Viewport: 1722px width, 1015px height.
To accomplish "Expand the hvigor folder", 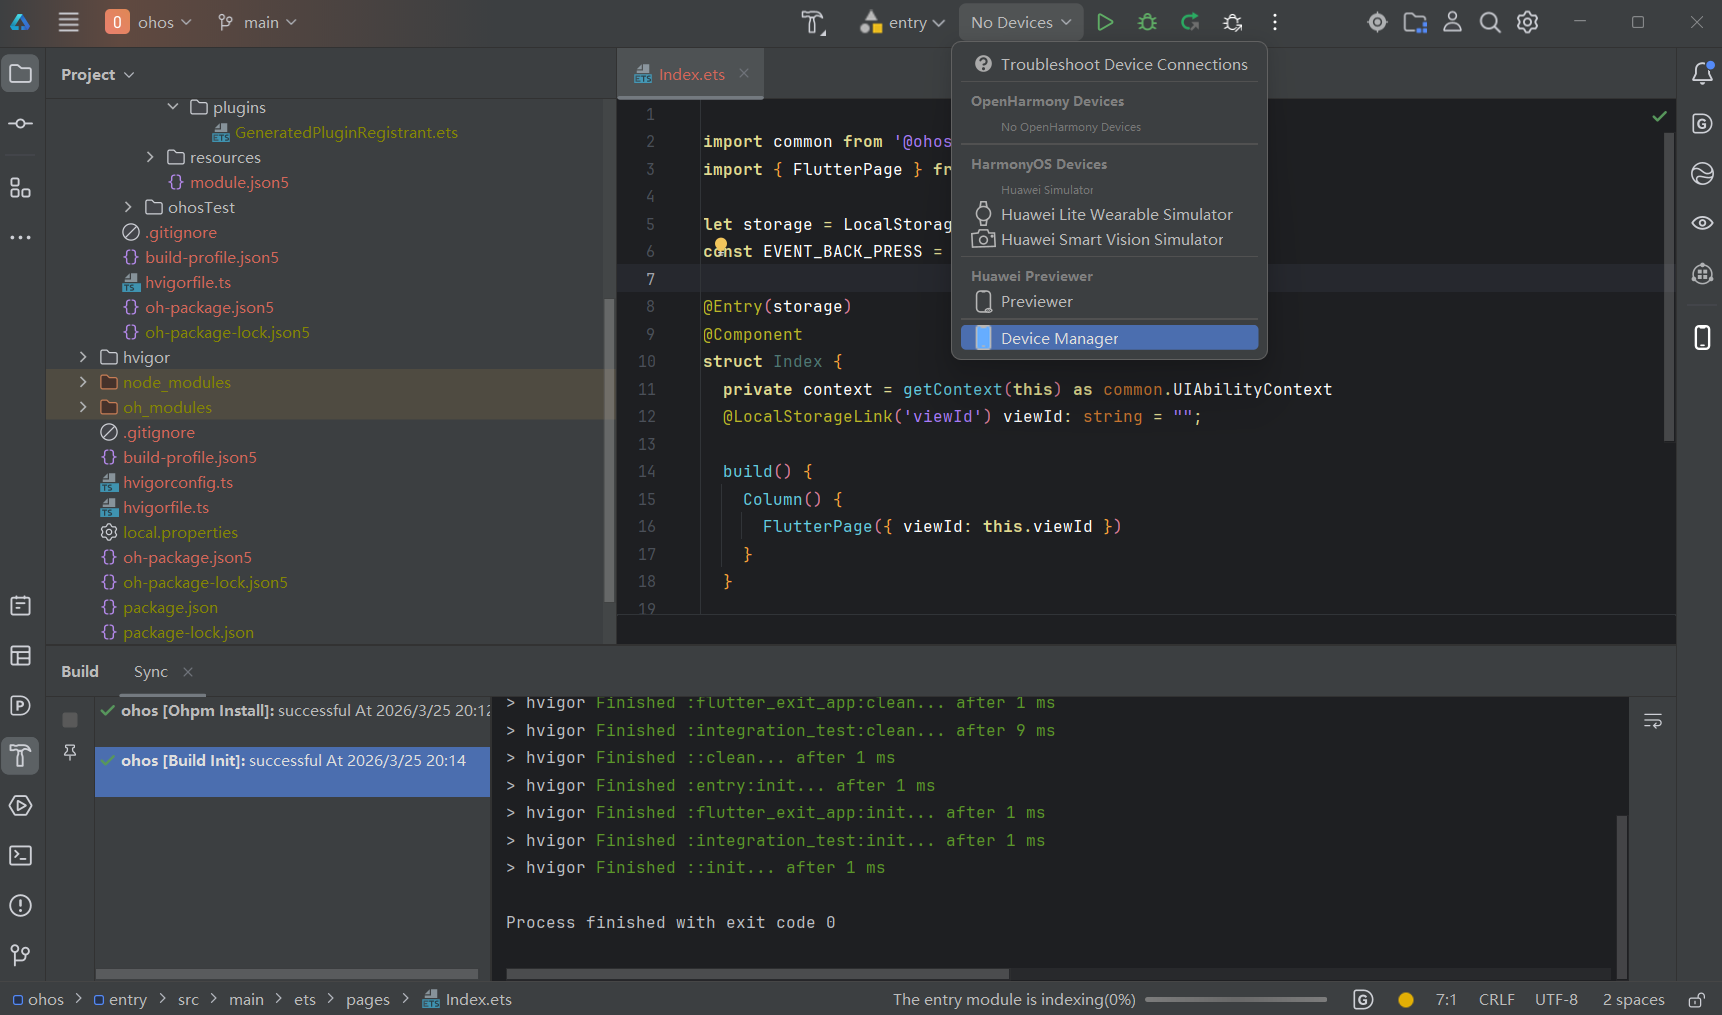I will click(x=83, y=357).
